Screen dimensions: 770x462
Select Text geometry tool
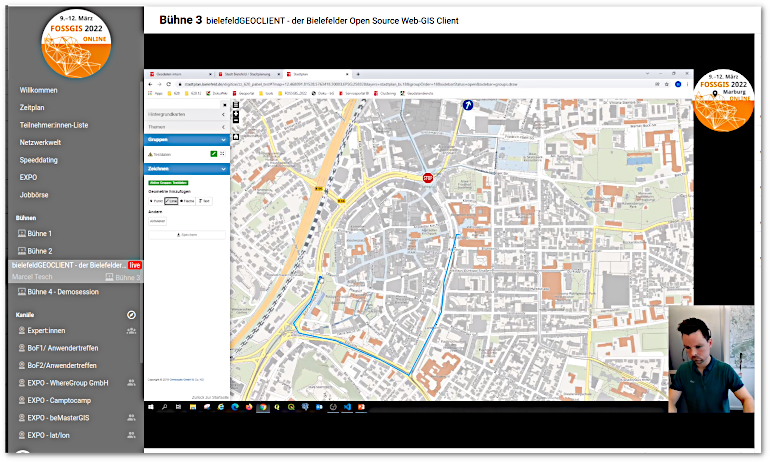pos(204,201)
